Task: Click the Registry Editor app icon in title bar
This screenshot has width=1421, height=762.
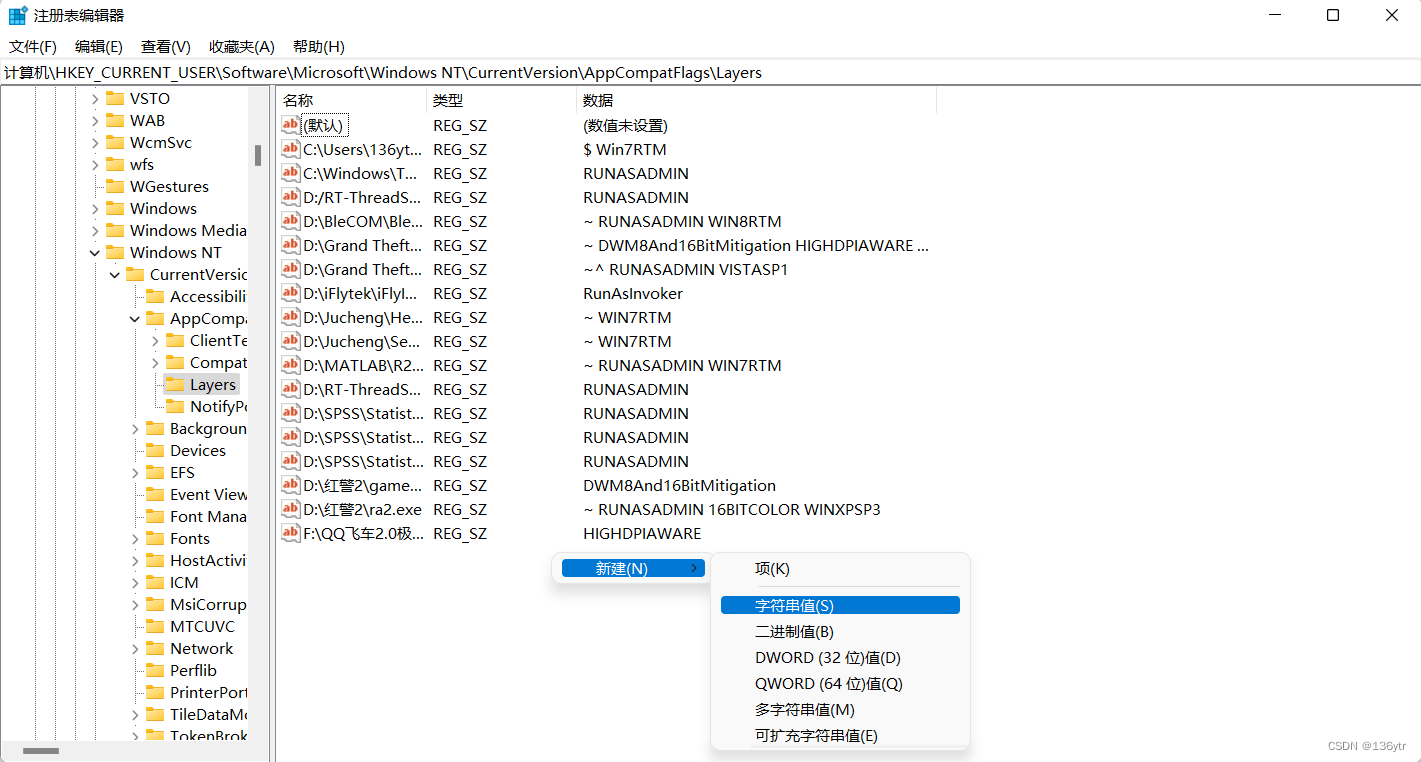Action: [x=18, y=15]
